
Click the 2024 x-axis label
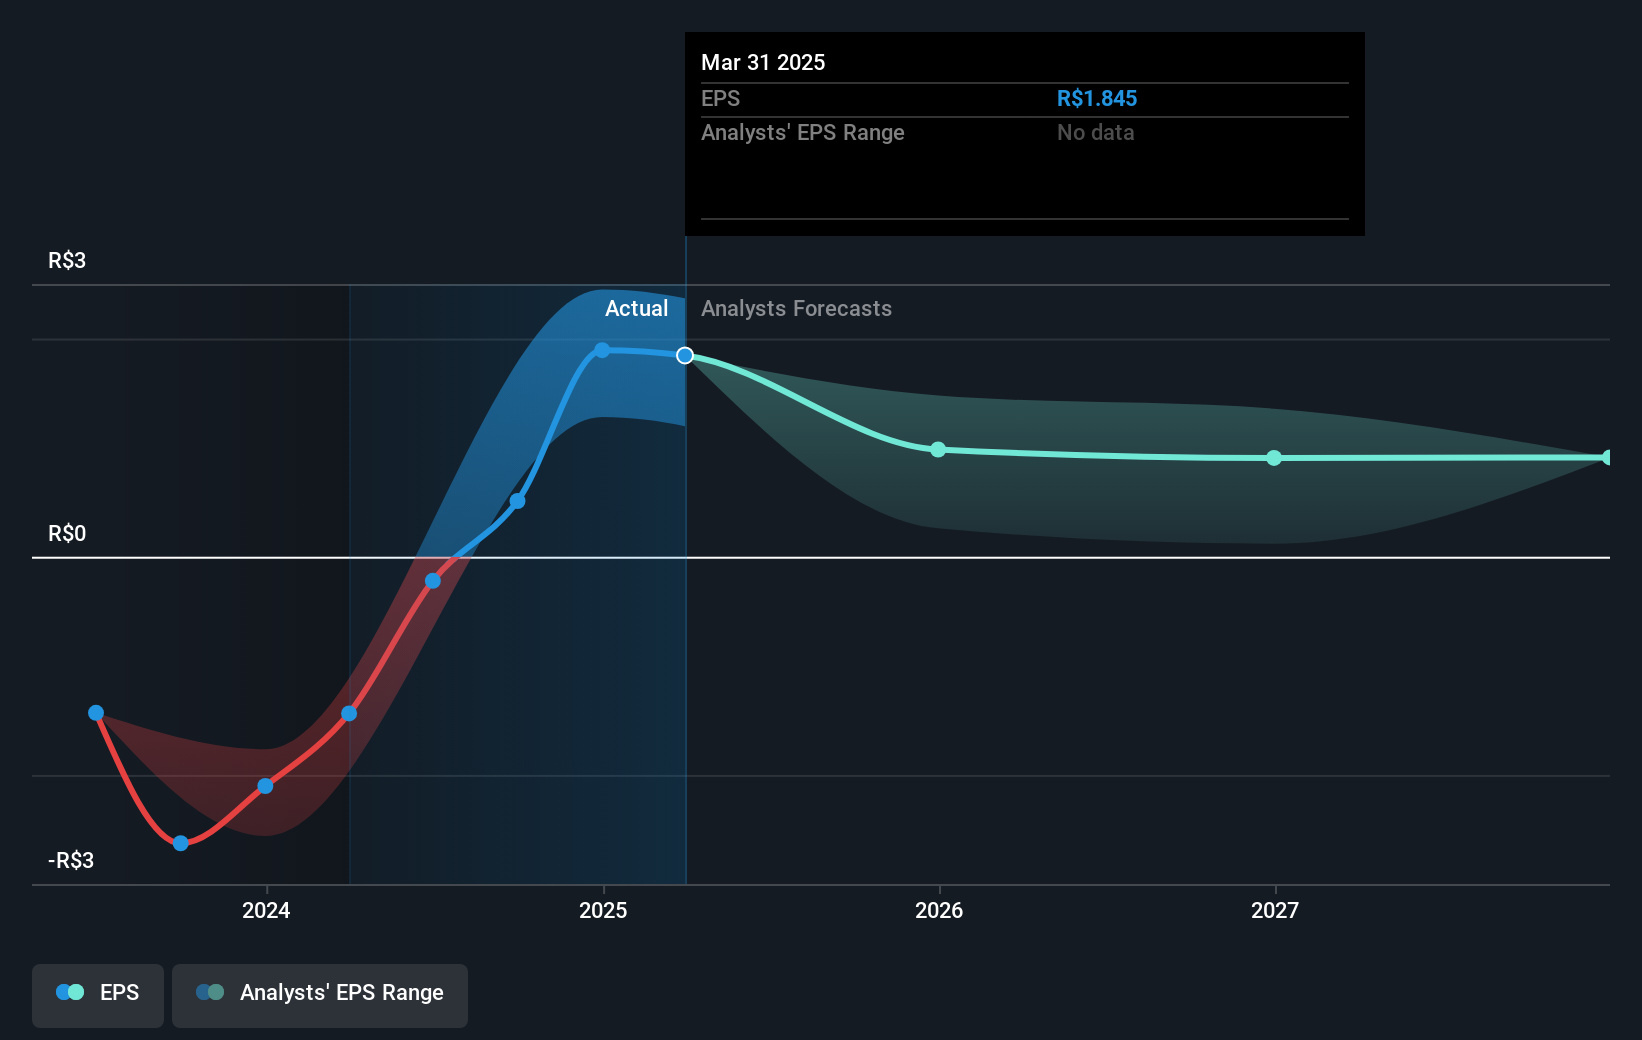click(x=266, y=910)
